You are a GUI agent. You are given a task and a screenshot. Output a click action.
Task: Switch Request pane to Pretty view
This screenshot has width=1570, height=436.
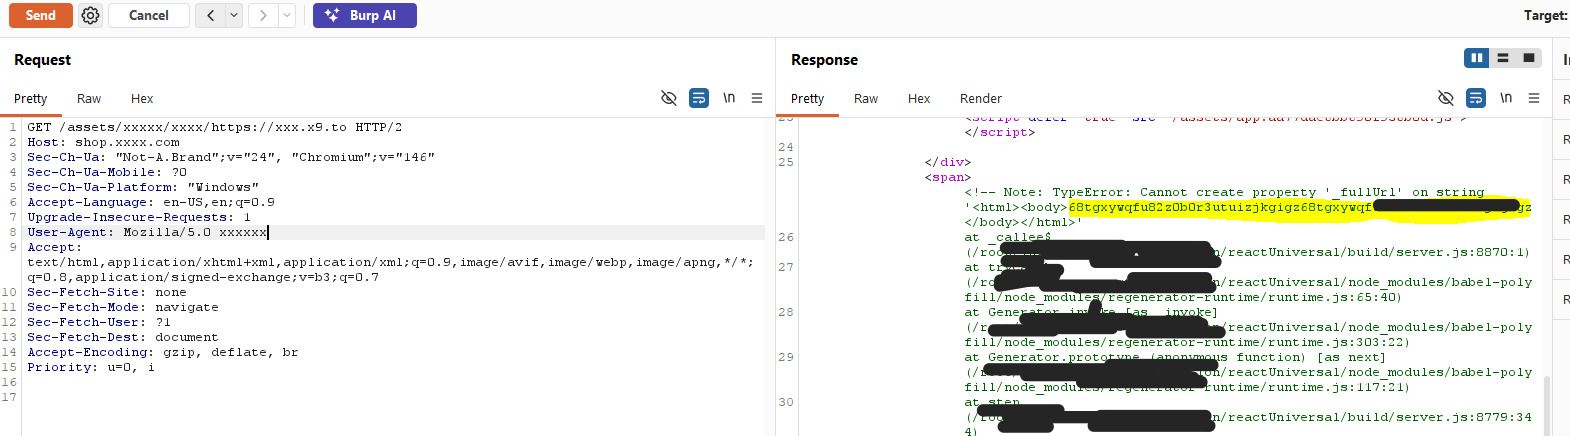tap(31, 98)
